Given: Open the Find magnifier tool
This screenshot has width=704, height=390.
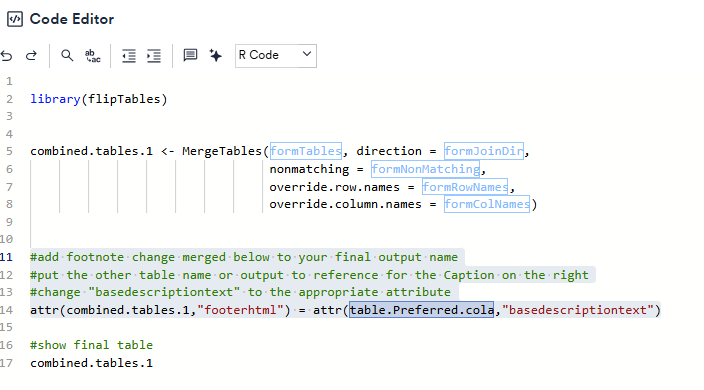Looking at the screenshot, I should (x=67, y=56).
